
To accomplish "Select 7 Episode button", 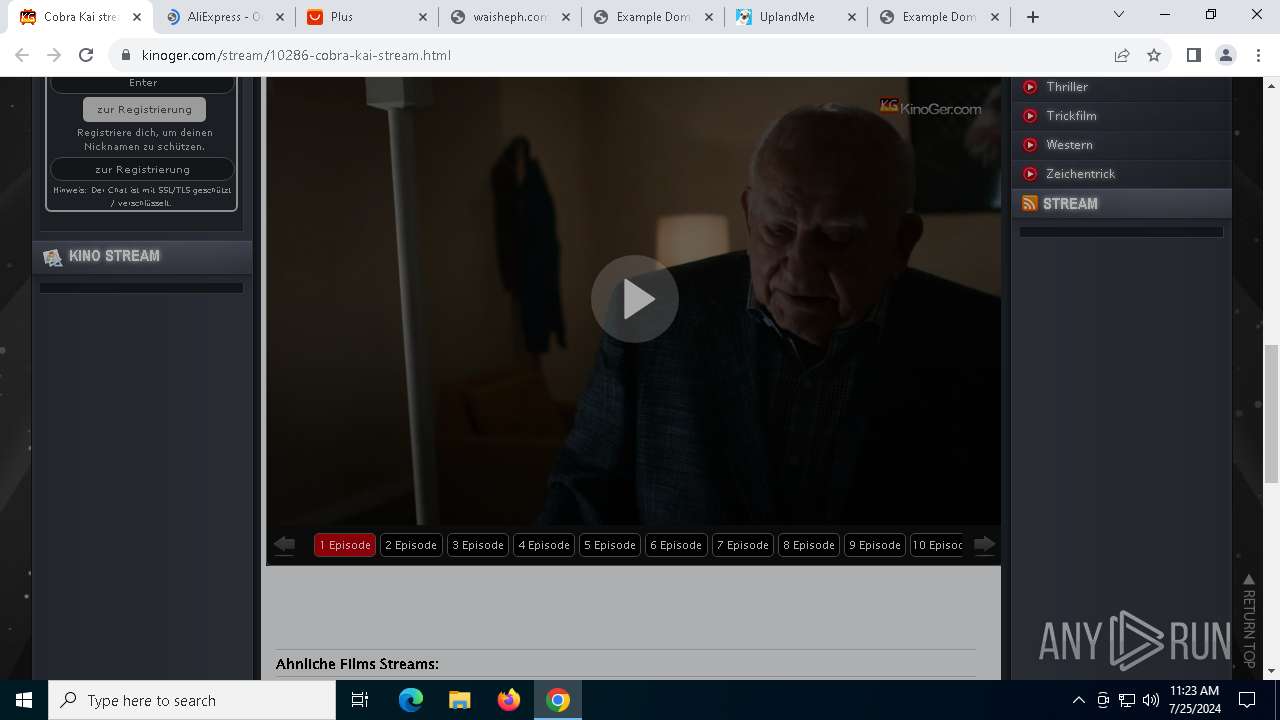I will 743,545.
